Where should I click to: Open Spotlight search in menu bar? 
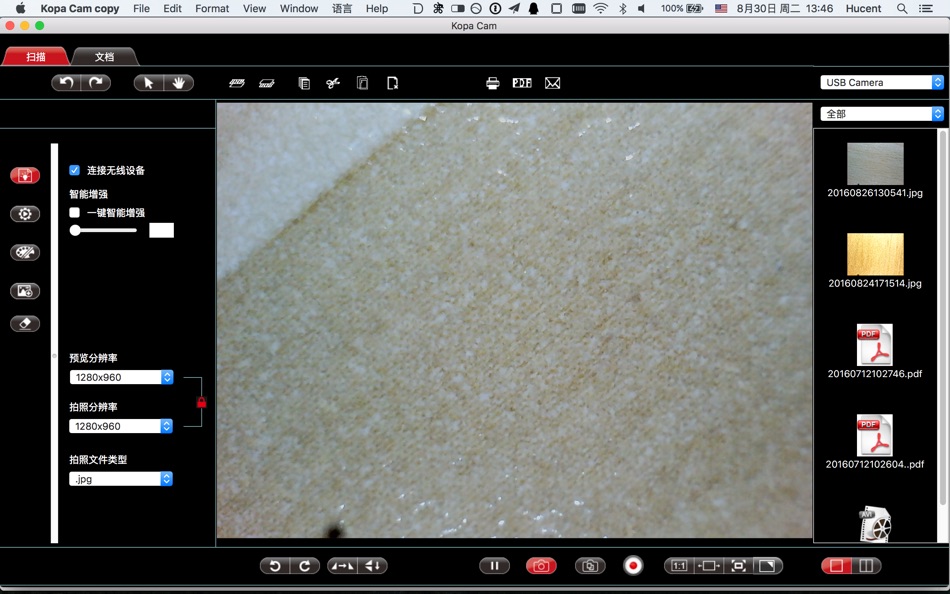point(902,8)
